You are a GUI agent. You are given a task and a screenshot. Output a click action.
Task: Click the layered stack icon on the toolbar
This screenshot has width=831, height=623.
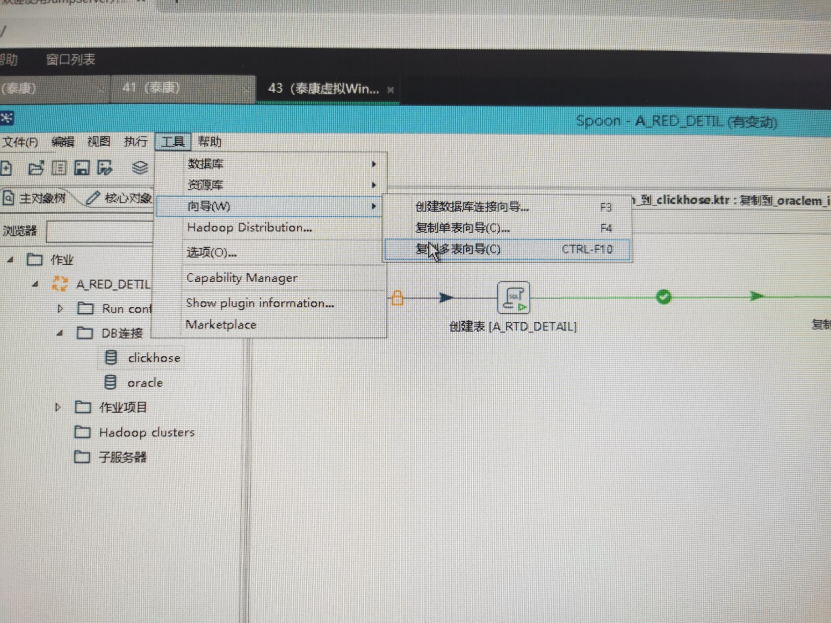[x=138, y=168]
